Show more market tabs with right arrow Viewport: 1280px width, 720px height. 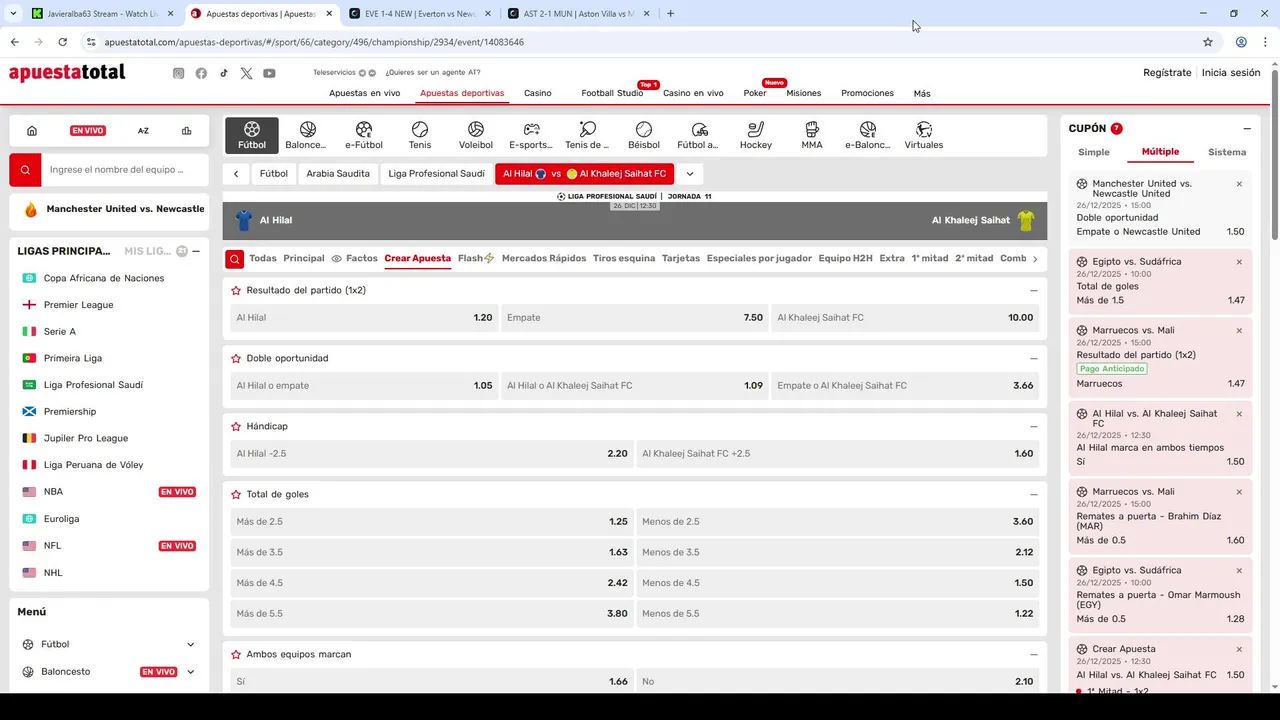1035,259
